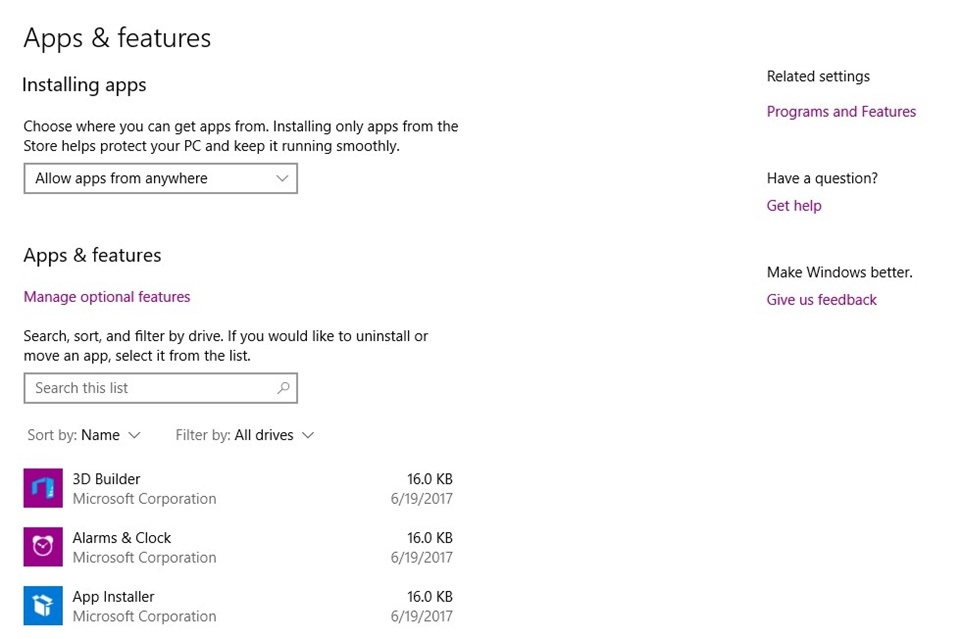Select the 3D Builder list entry name
960x639 pixels.
106,479
